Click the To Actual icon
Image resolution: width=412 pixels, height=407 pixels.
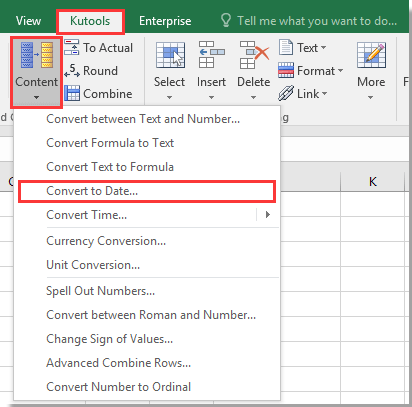(x=72, y=47)
